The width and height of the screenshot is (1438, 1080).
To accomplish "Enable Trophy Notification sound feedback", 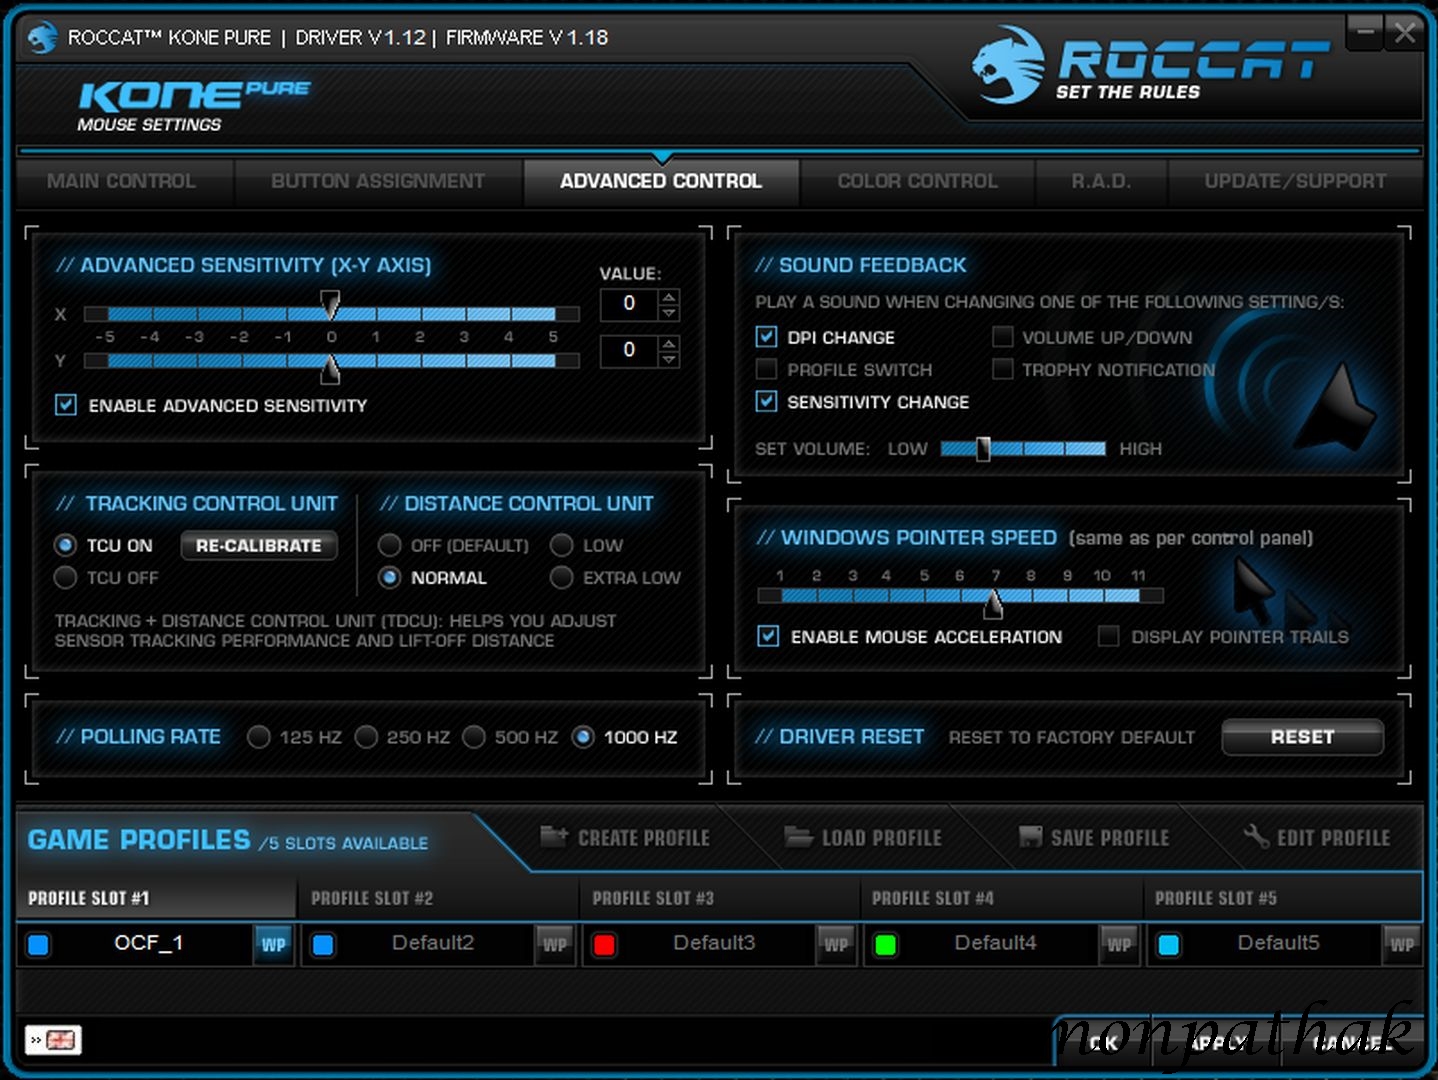I will (1002, 369).
